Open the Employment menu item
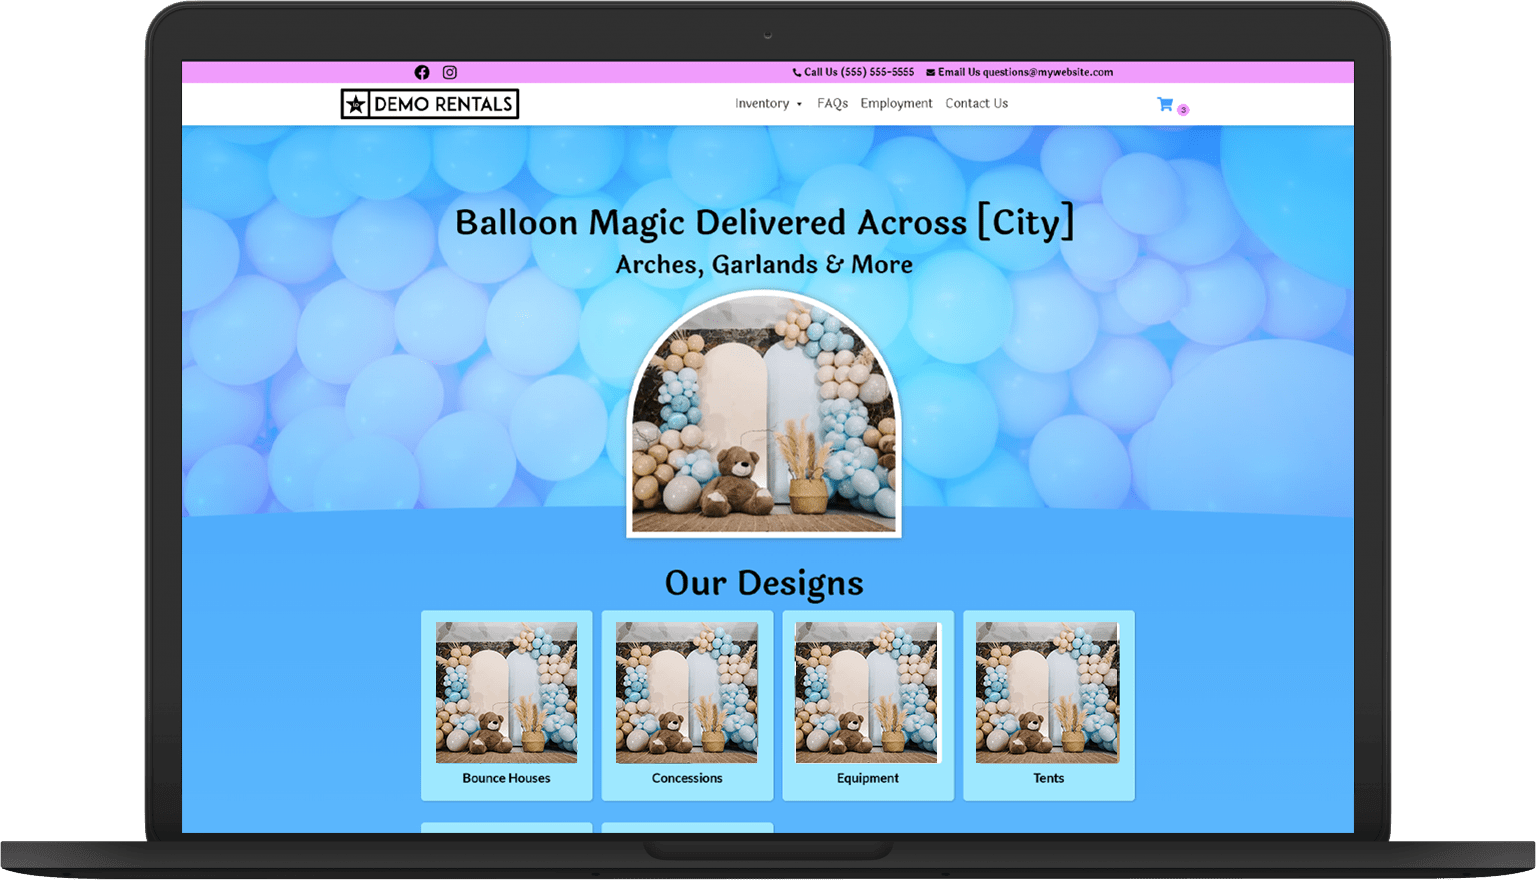Screen dimensions: 1536x880 (896, 103)
